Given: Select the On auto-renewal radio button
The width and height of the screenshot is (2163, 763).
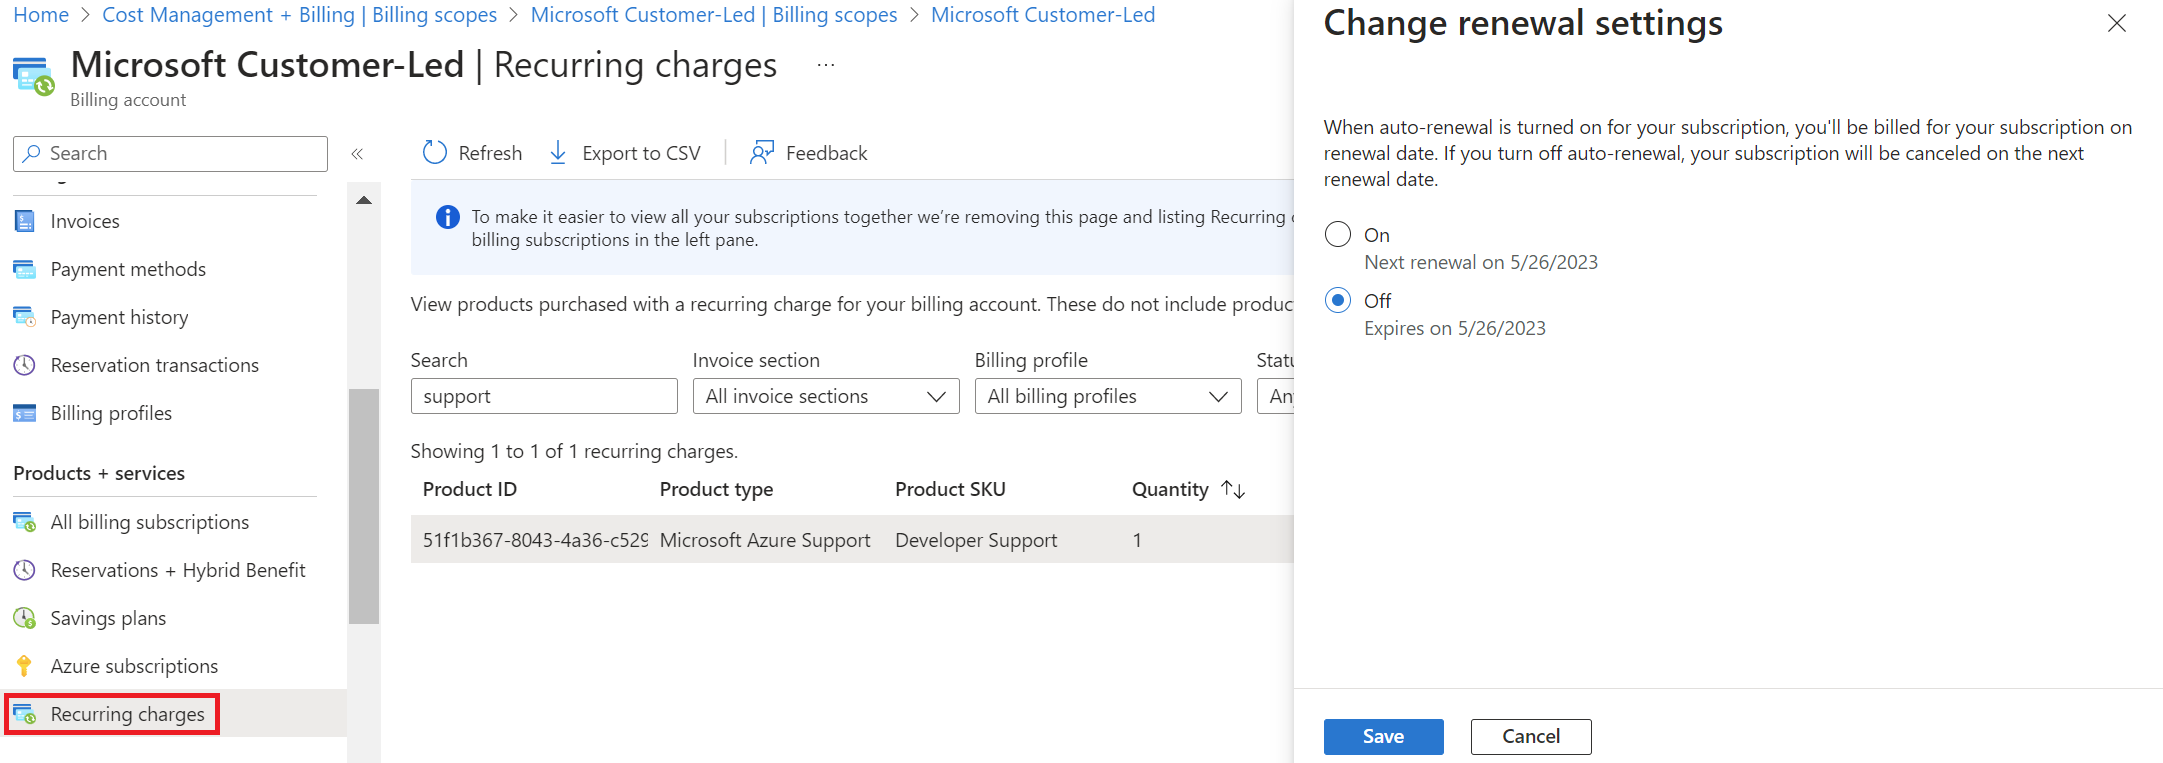Looking at the screenshot, I should click(1338, 235).
